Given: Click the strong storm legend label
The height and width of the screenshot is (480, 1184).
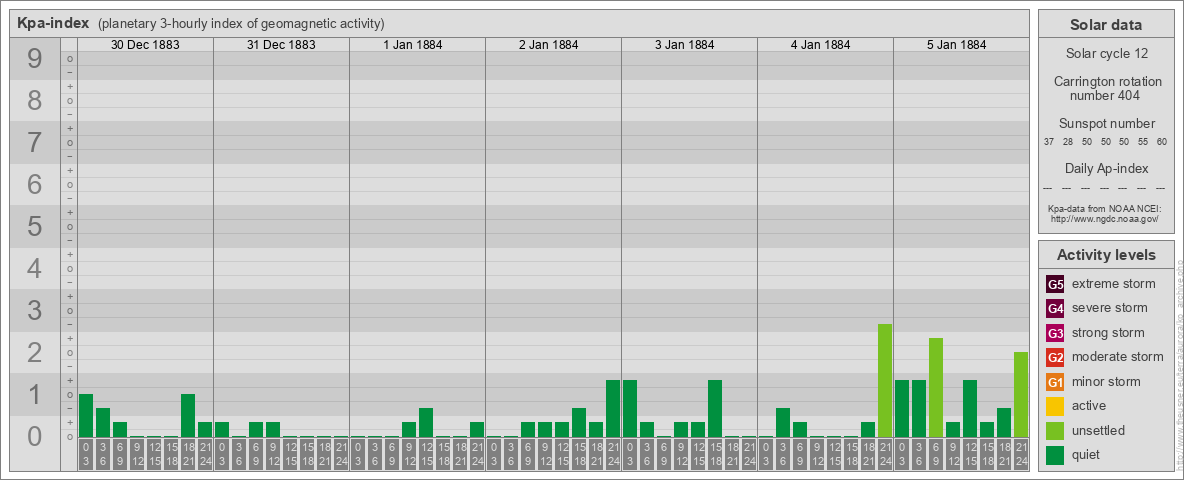Looking at the screenshot, I should tap(1108, 333).
